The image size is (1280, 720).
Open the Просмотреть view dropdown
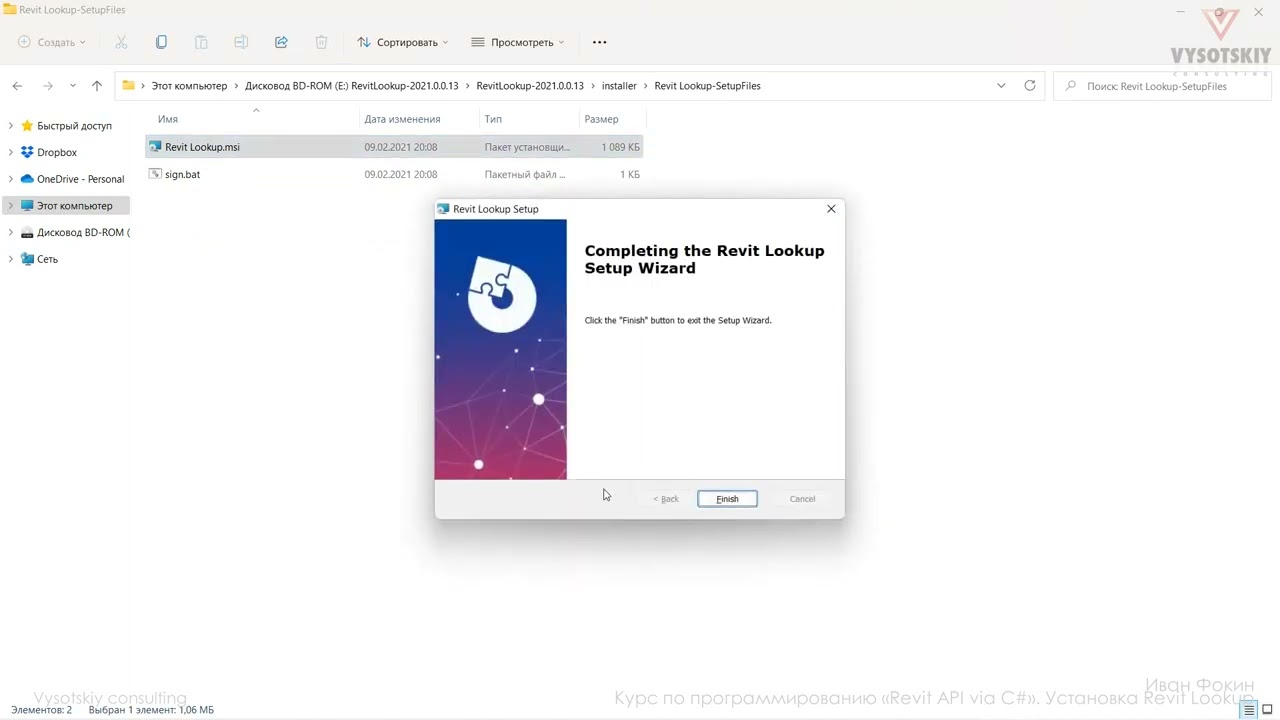tap(518, 42)
